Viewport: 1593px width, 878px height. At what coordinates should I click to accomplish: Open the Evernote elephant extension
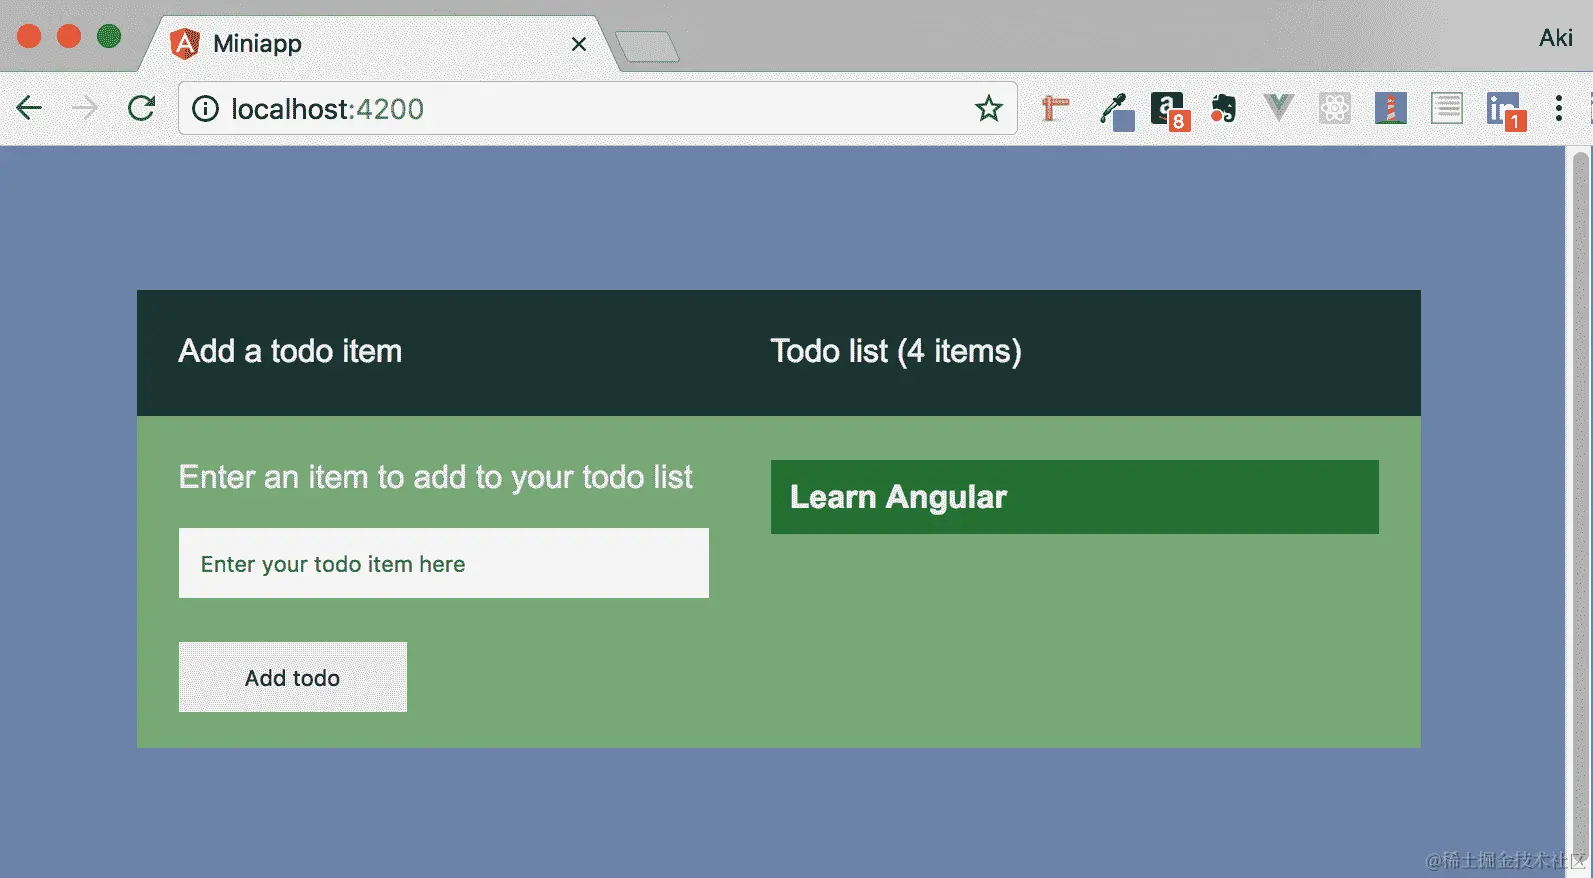coord(1223,108)
